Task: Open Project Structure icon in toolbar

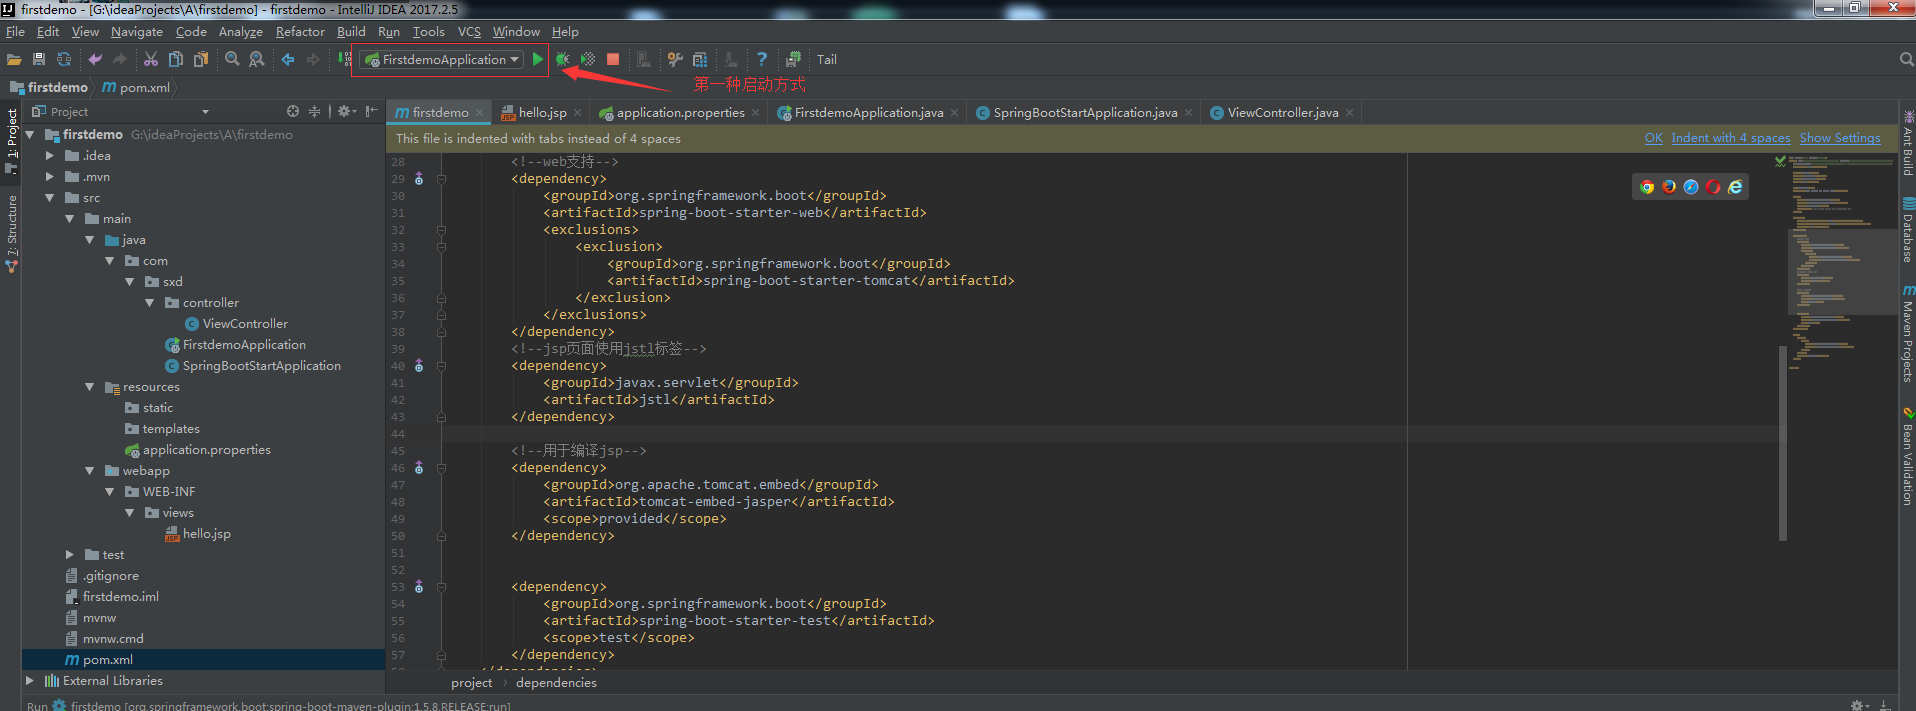Action: 700,60
